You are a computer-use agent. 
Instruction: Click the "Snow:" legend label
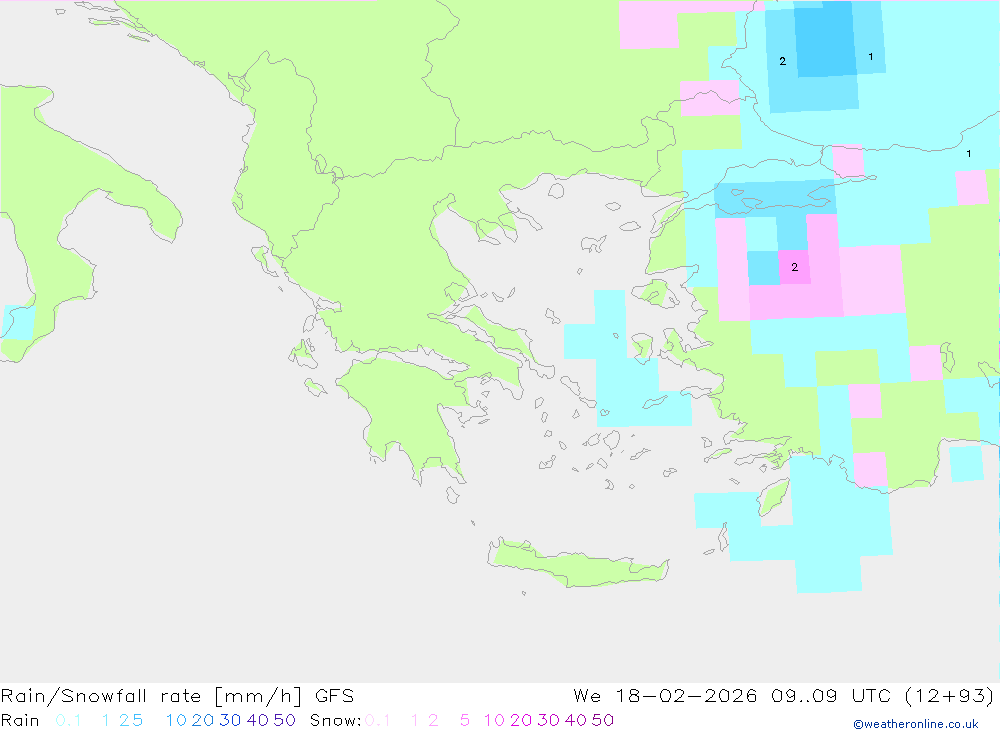point(336,720)
